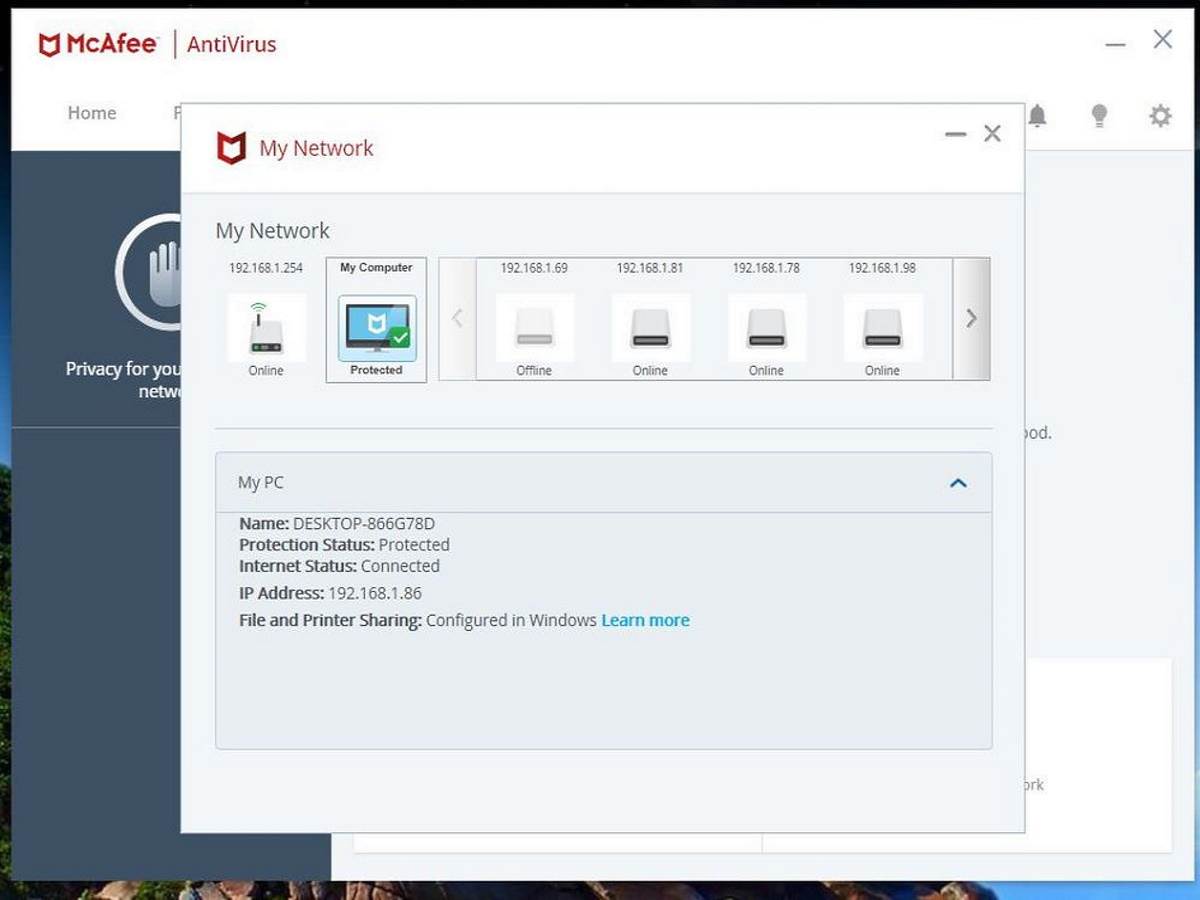Open the notifications bell icon

coord(1038,116)
